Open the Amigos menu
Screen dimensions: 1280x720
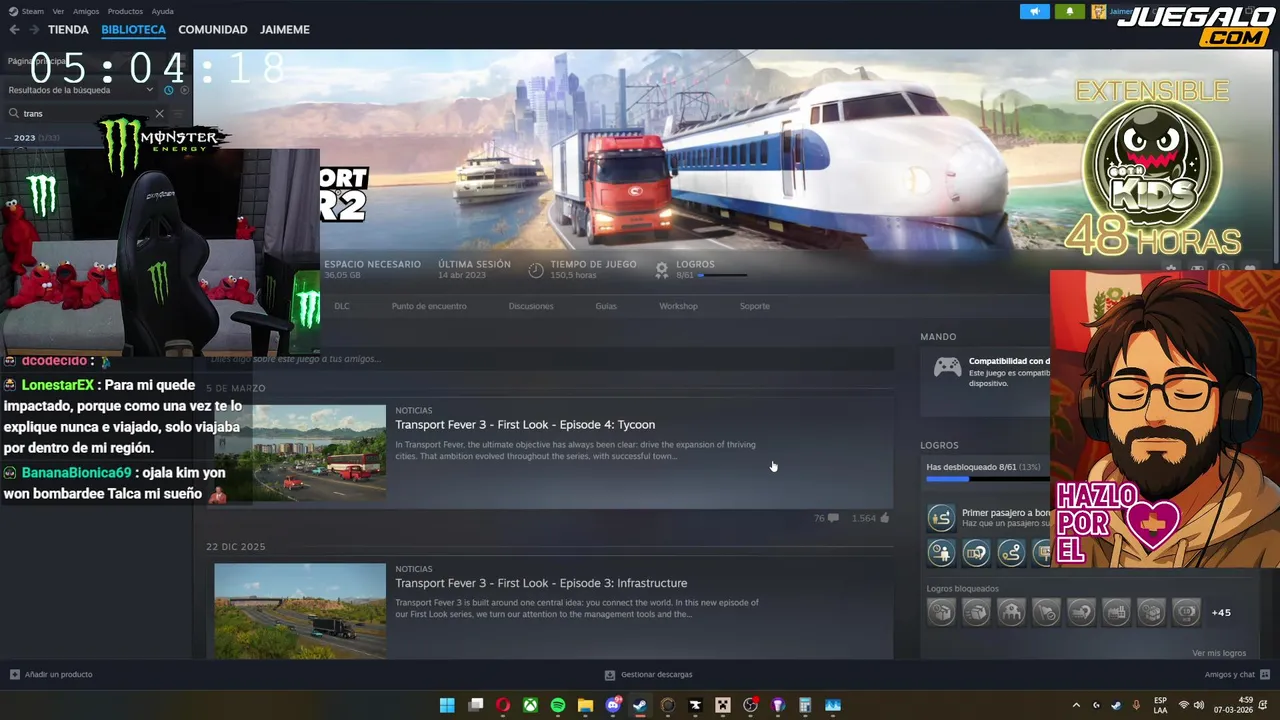[x=86, y=11]
